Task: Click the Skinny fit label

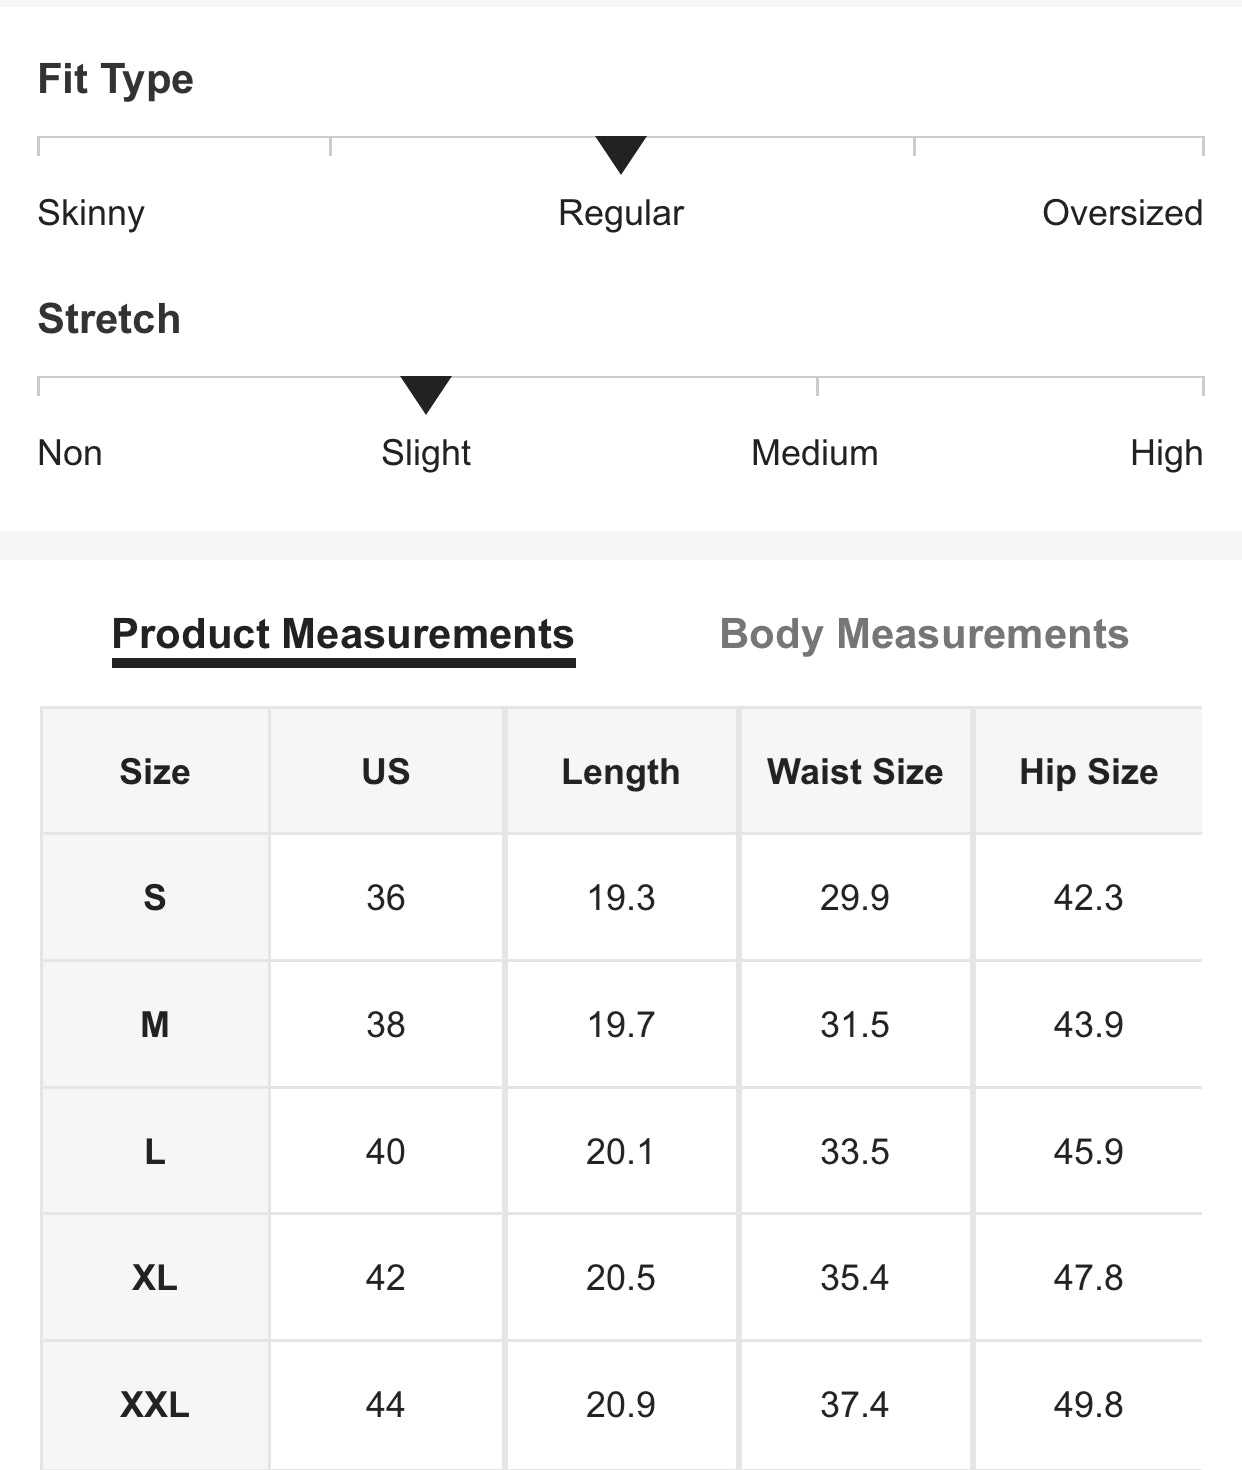Action: pos(91,213)
